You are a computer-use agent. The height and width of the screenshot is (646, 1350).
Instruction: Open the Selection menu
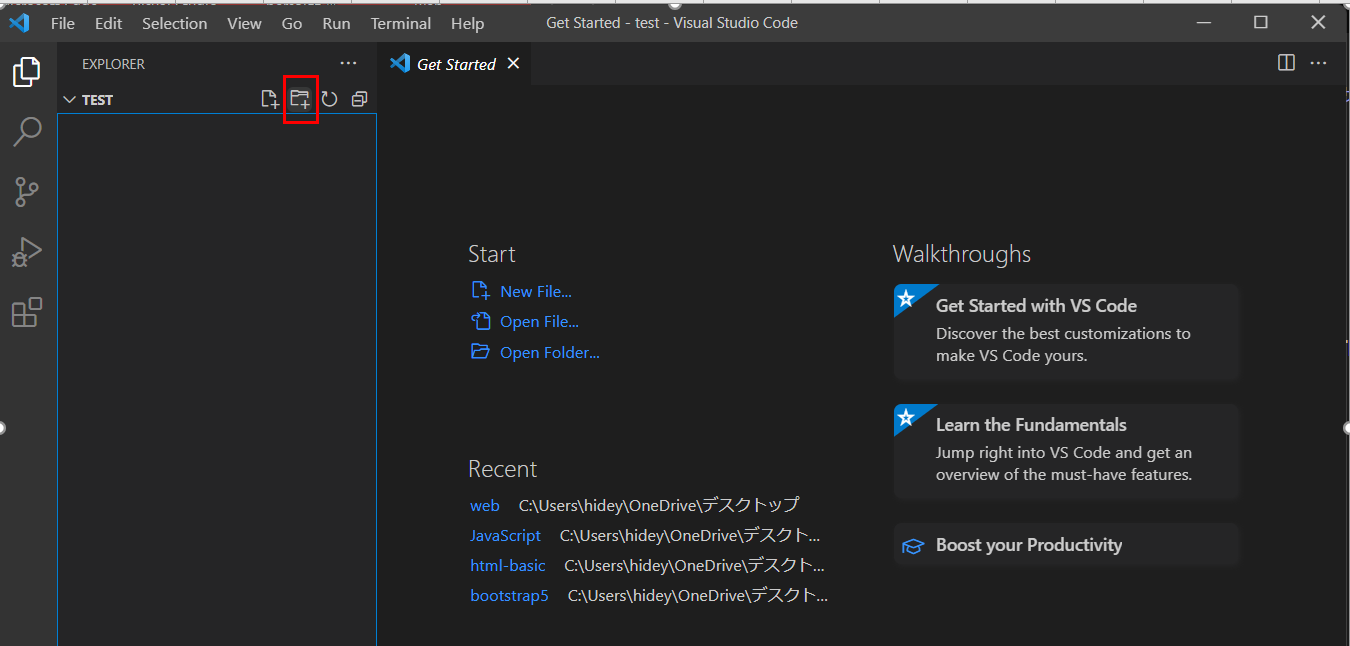point(174,23)
